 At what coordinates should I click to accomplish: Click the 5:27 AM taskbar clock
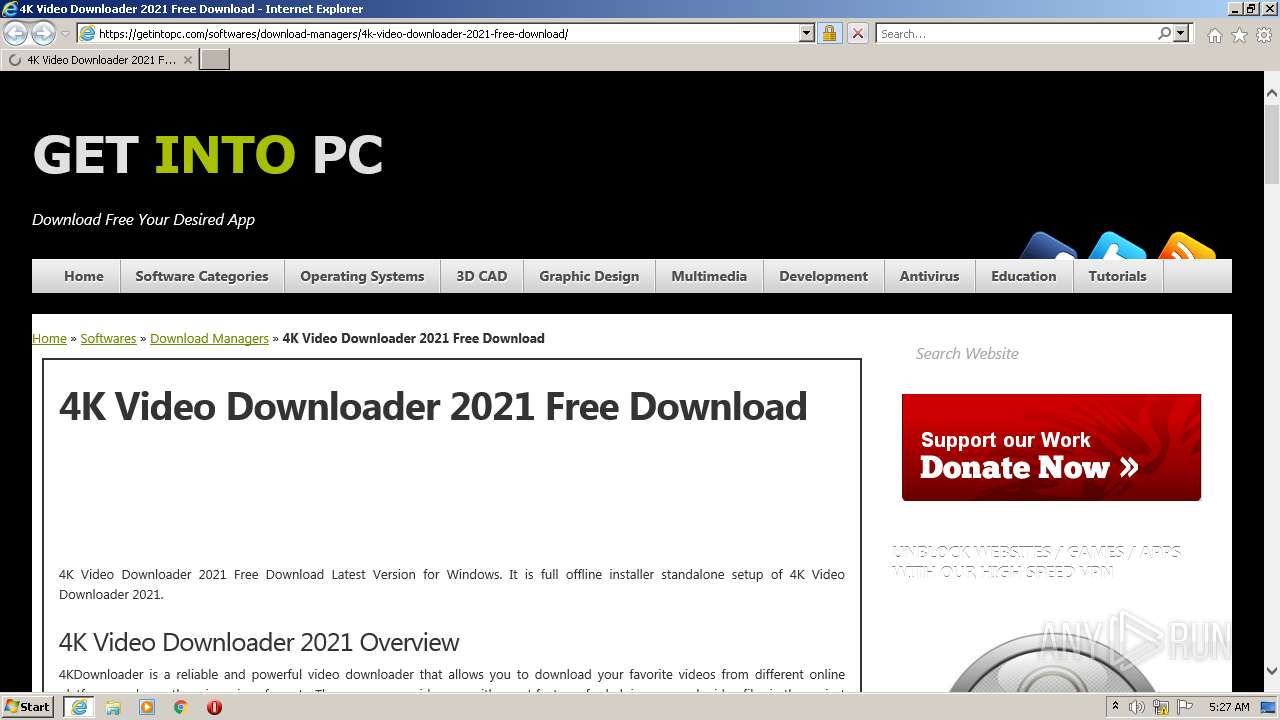pos(1229,707)
